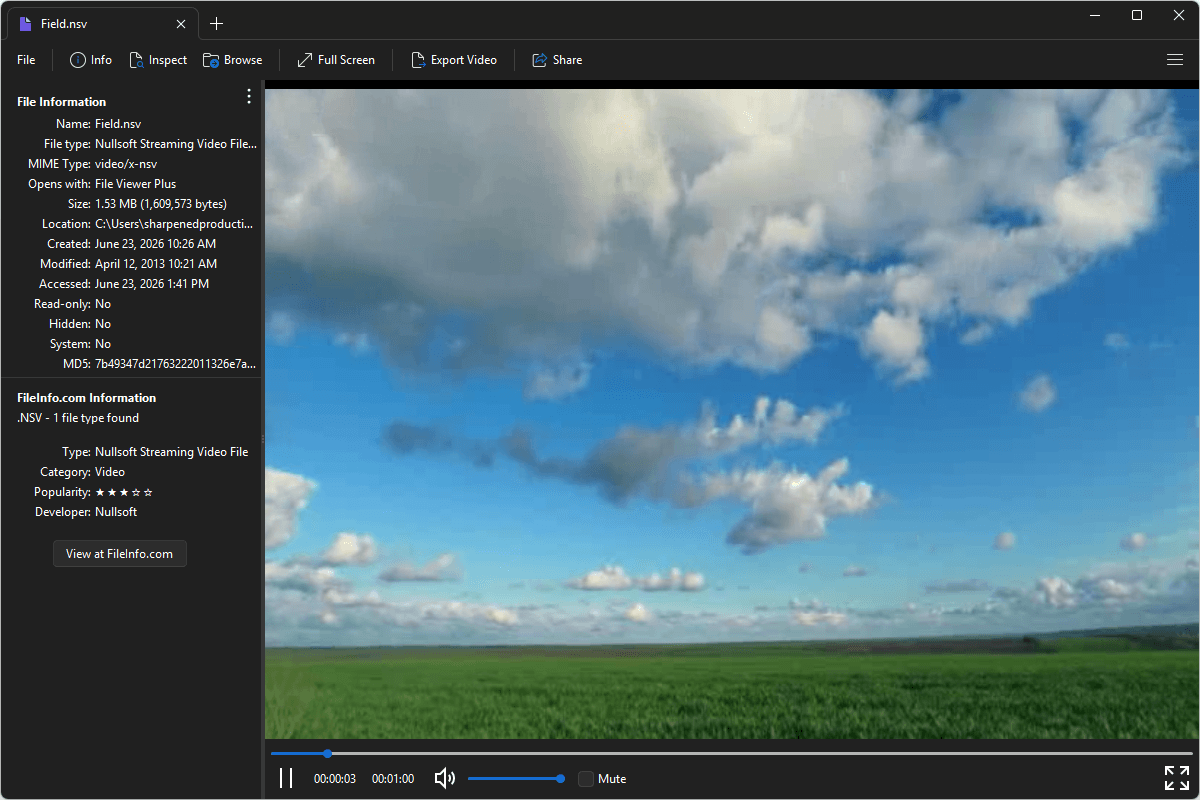The height and width of the screenshot is (800, 1200).
Task: Enable the Mute checkbox
Action: pyautogui.click(x=586, y=779)
